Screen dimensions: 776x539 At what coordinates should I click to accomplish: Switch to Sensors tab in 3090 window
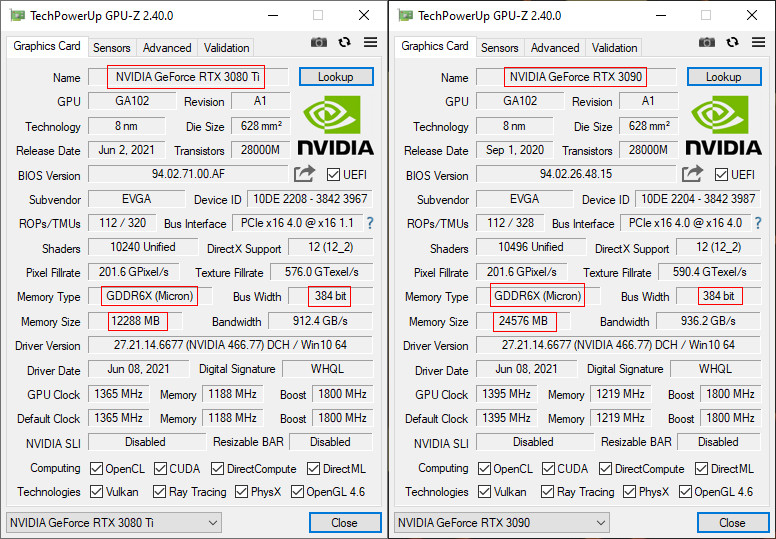(500, 48)
